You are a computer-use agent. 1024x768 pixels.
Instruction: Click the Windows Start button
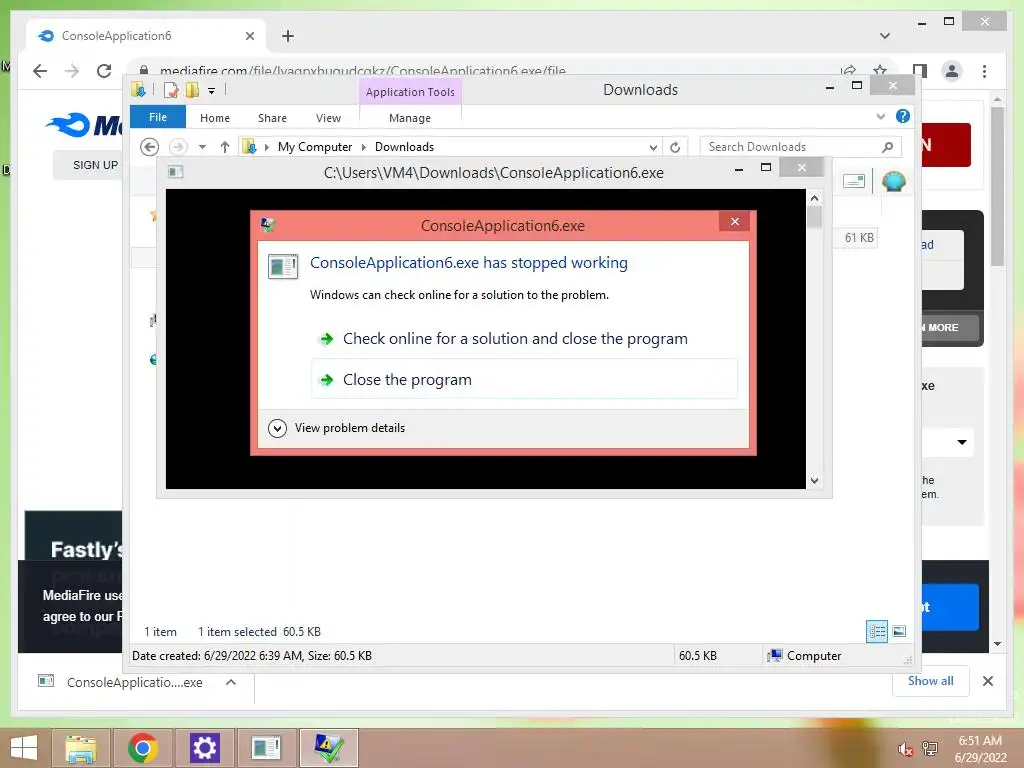point(24,748)
